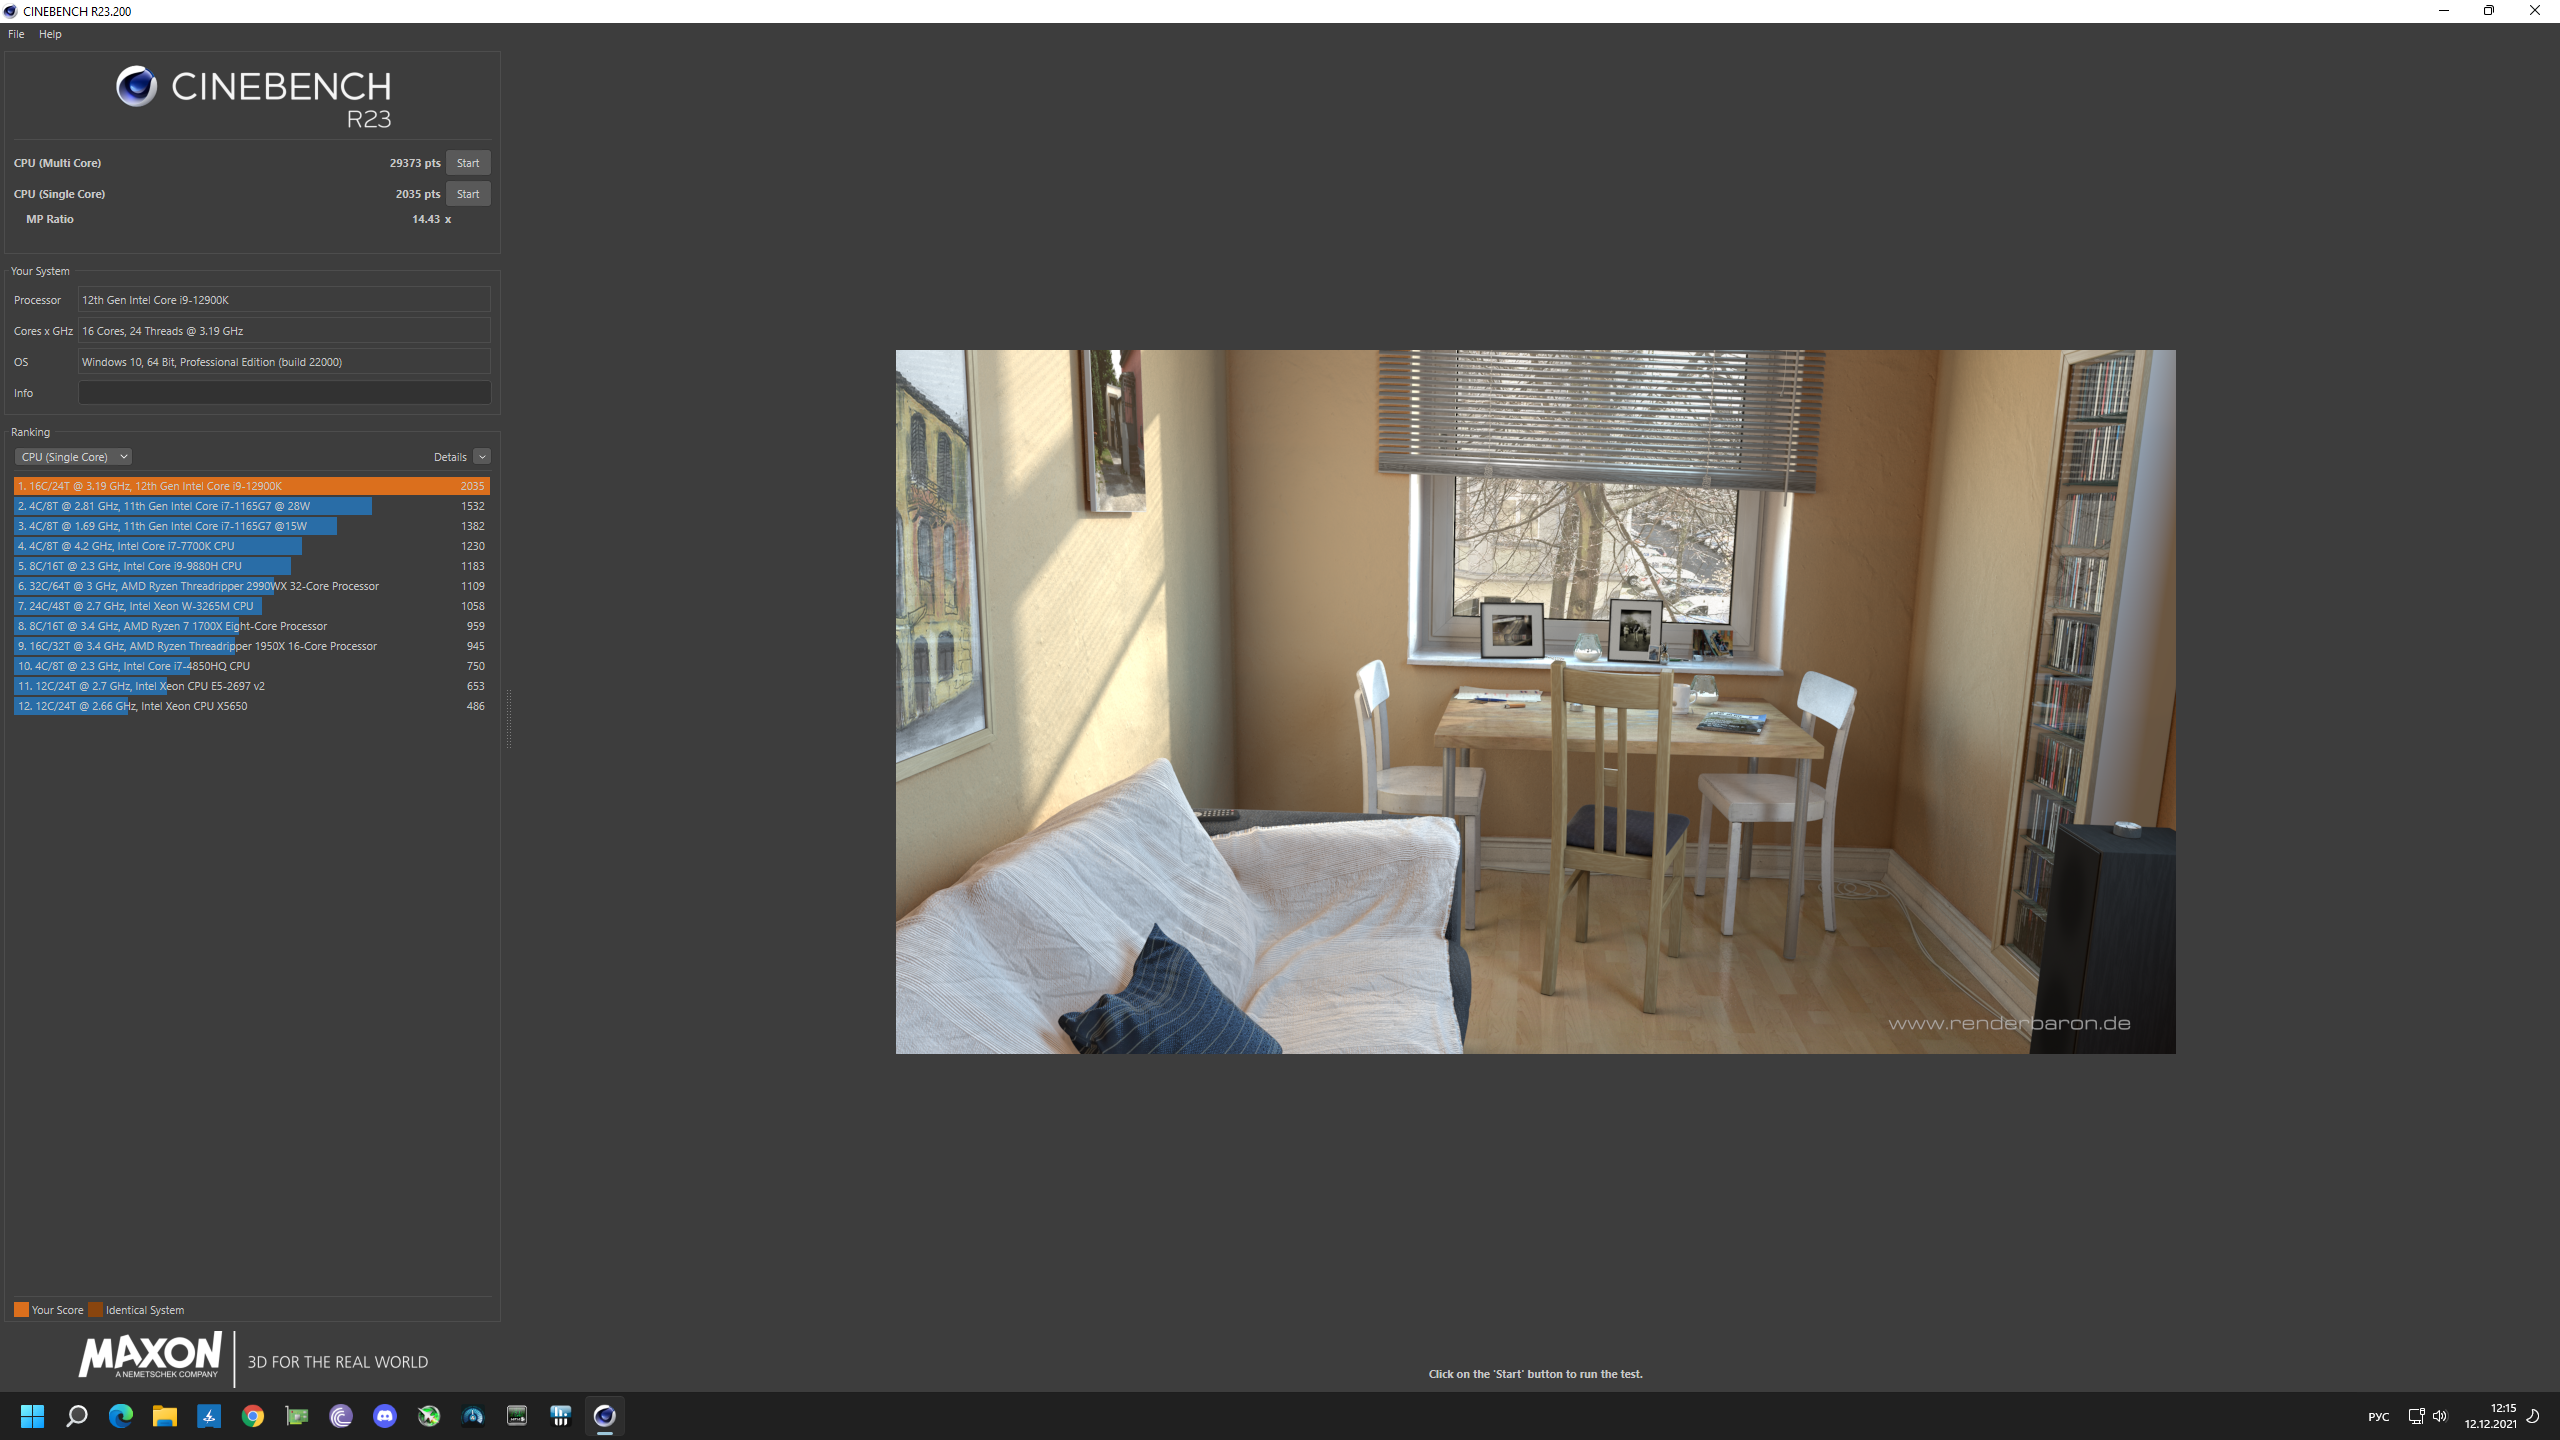2560x1440 pixels.
Task: Launch Microsoft Edge from taskbar
Action: (x=120, y=1416)
